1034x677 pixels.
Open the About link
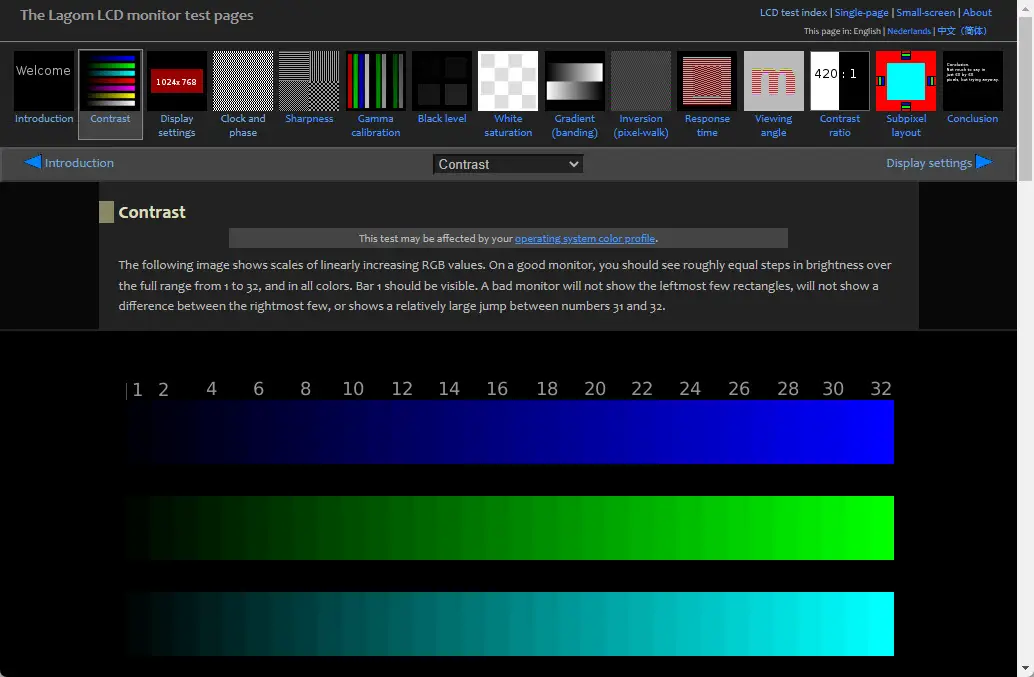point(977,13)
